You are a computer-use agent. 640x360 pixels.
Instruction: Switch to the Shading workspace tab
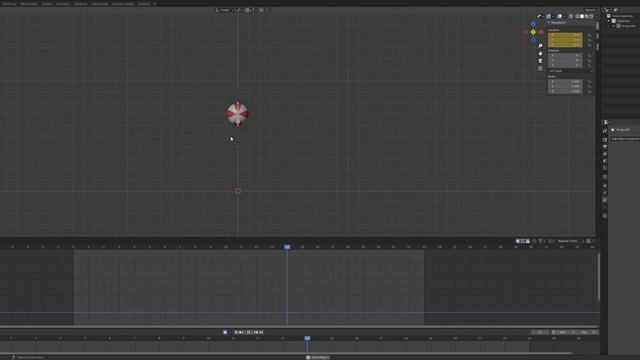47,4
